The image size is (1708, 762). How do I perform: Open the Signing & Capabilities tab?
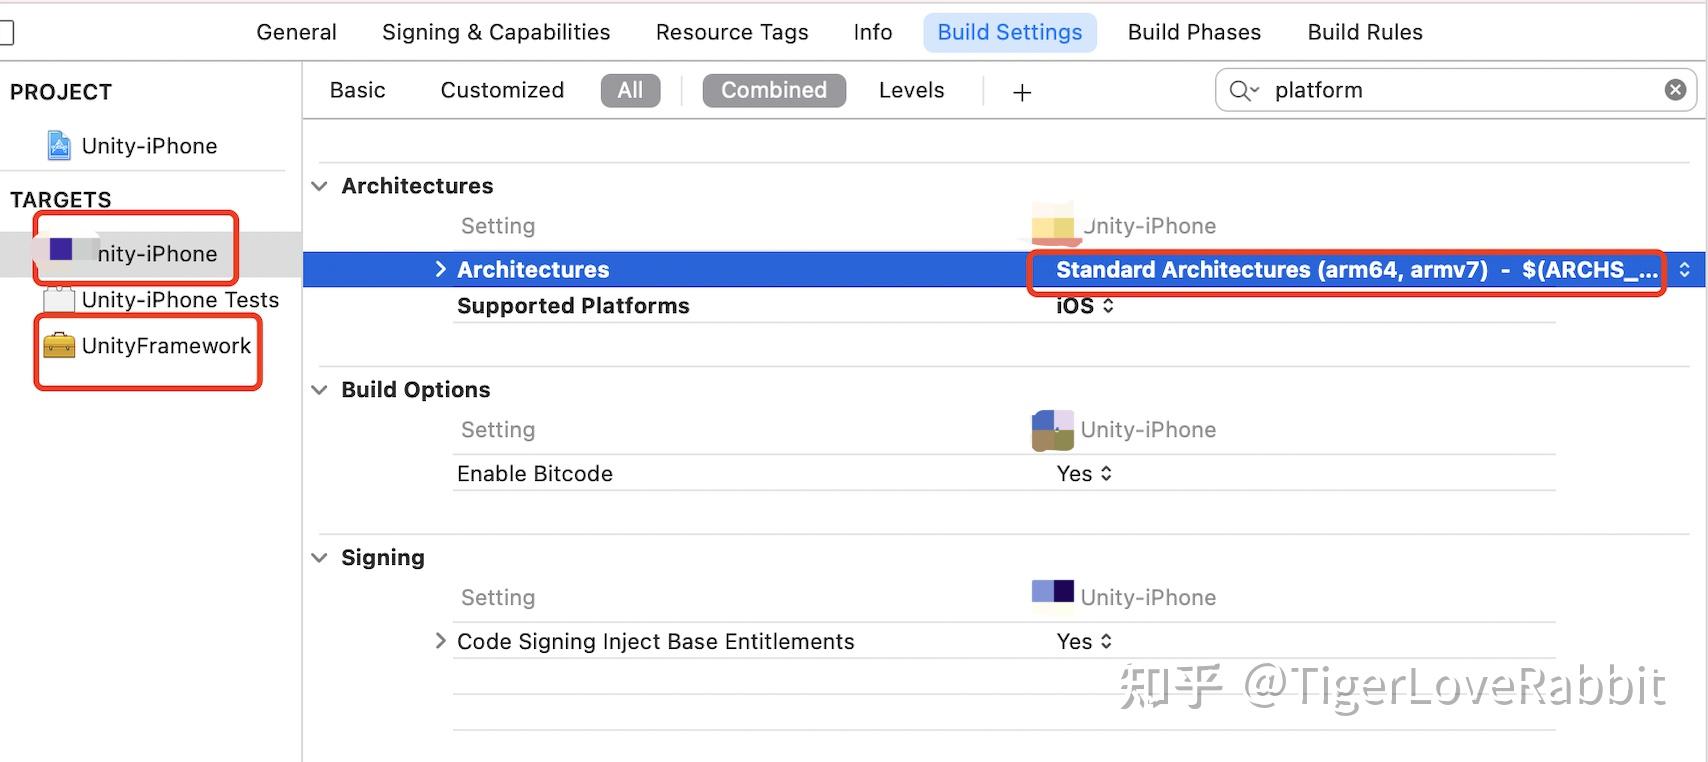tap(495, 31)
